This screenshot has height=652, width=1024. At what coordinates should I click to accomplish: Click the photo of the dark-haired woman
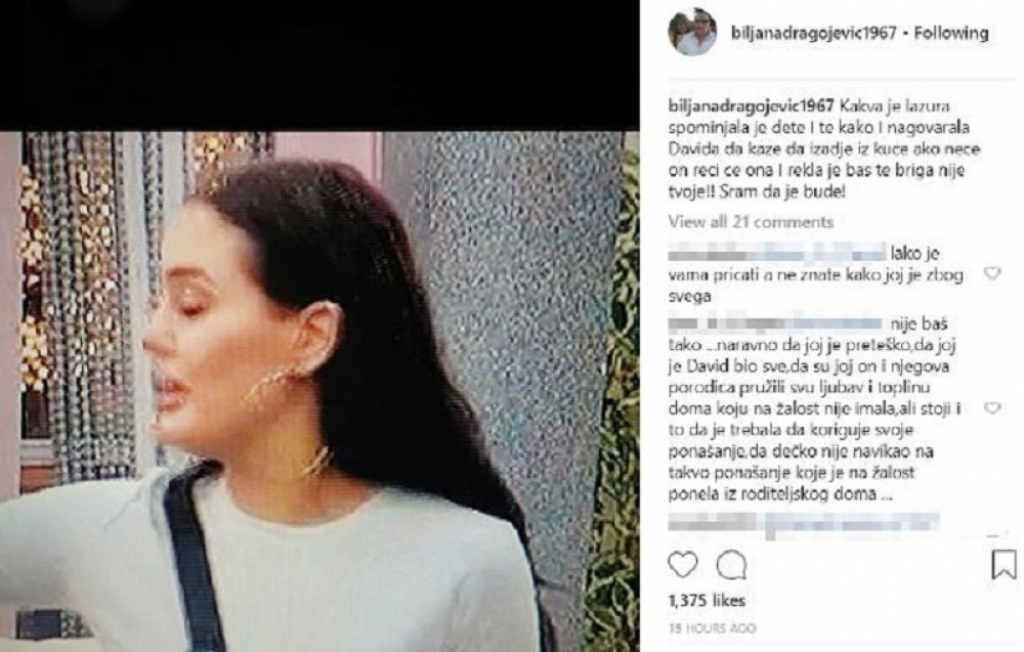pos(320,392)
